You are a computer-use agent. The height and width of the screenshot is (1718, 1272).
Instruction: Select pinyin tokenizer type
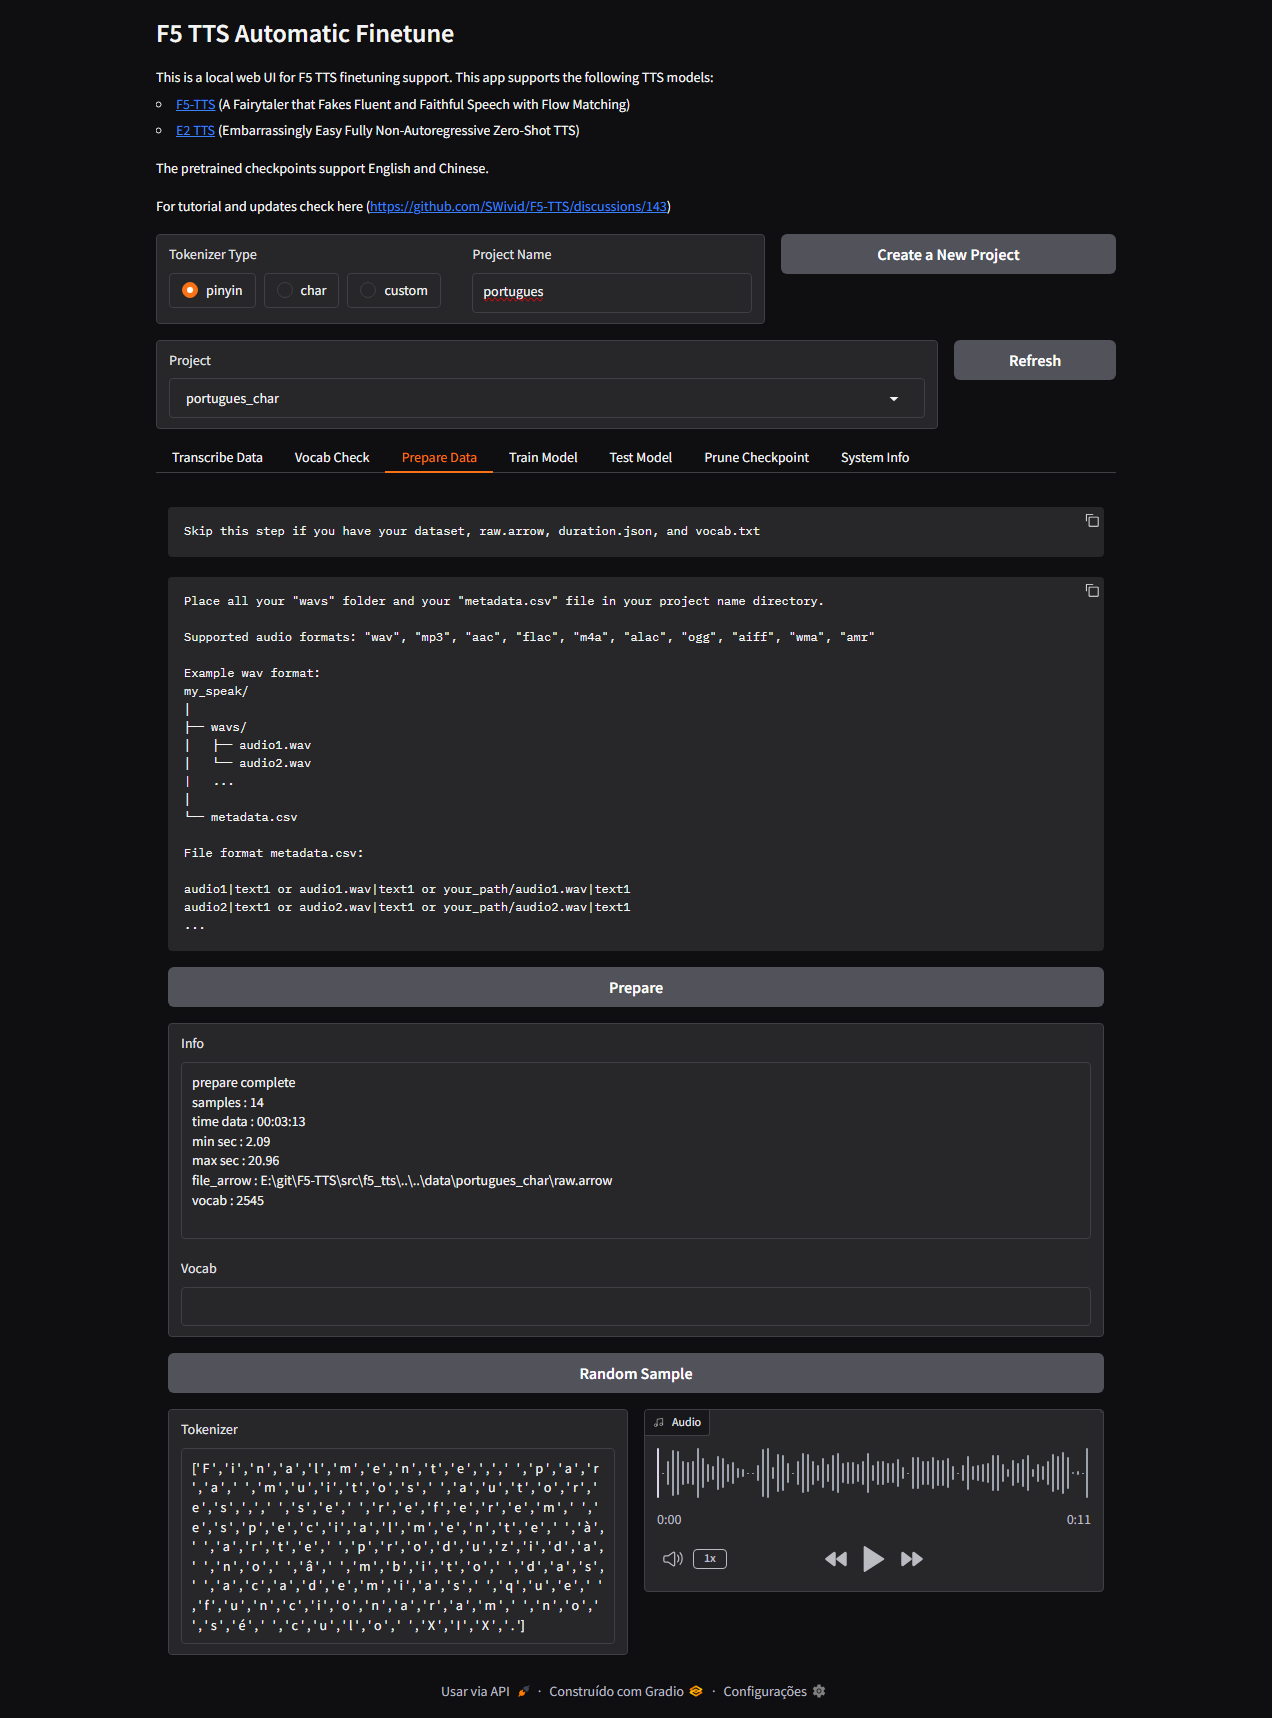(x=212, y=291)
